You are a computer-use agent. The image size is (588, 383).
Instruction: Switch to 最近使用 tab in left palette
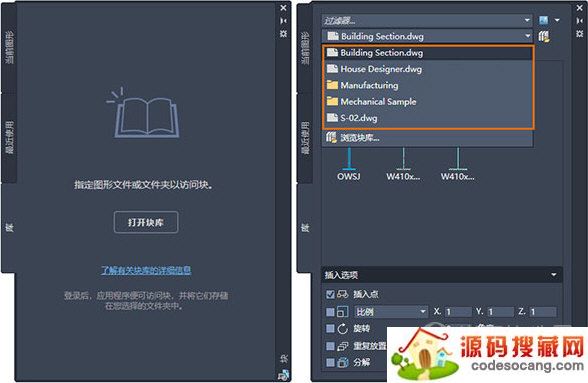point(9,137)
